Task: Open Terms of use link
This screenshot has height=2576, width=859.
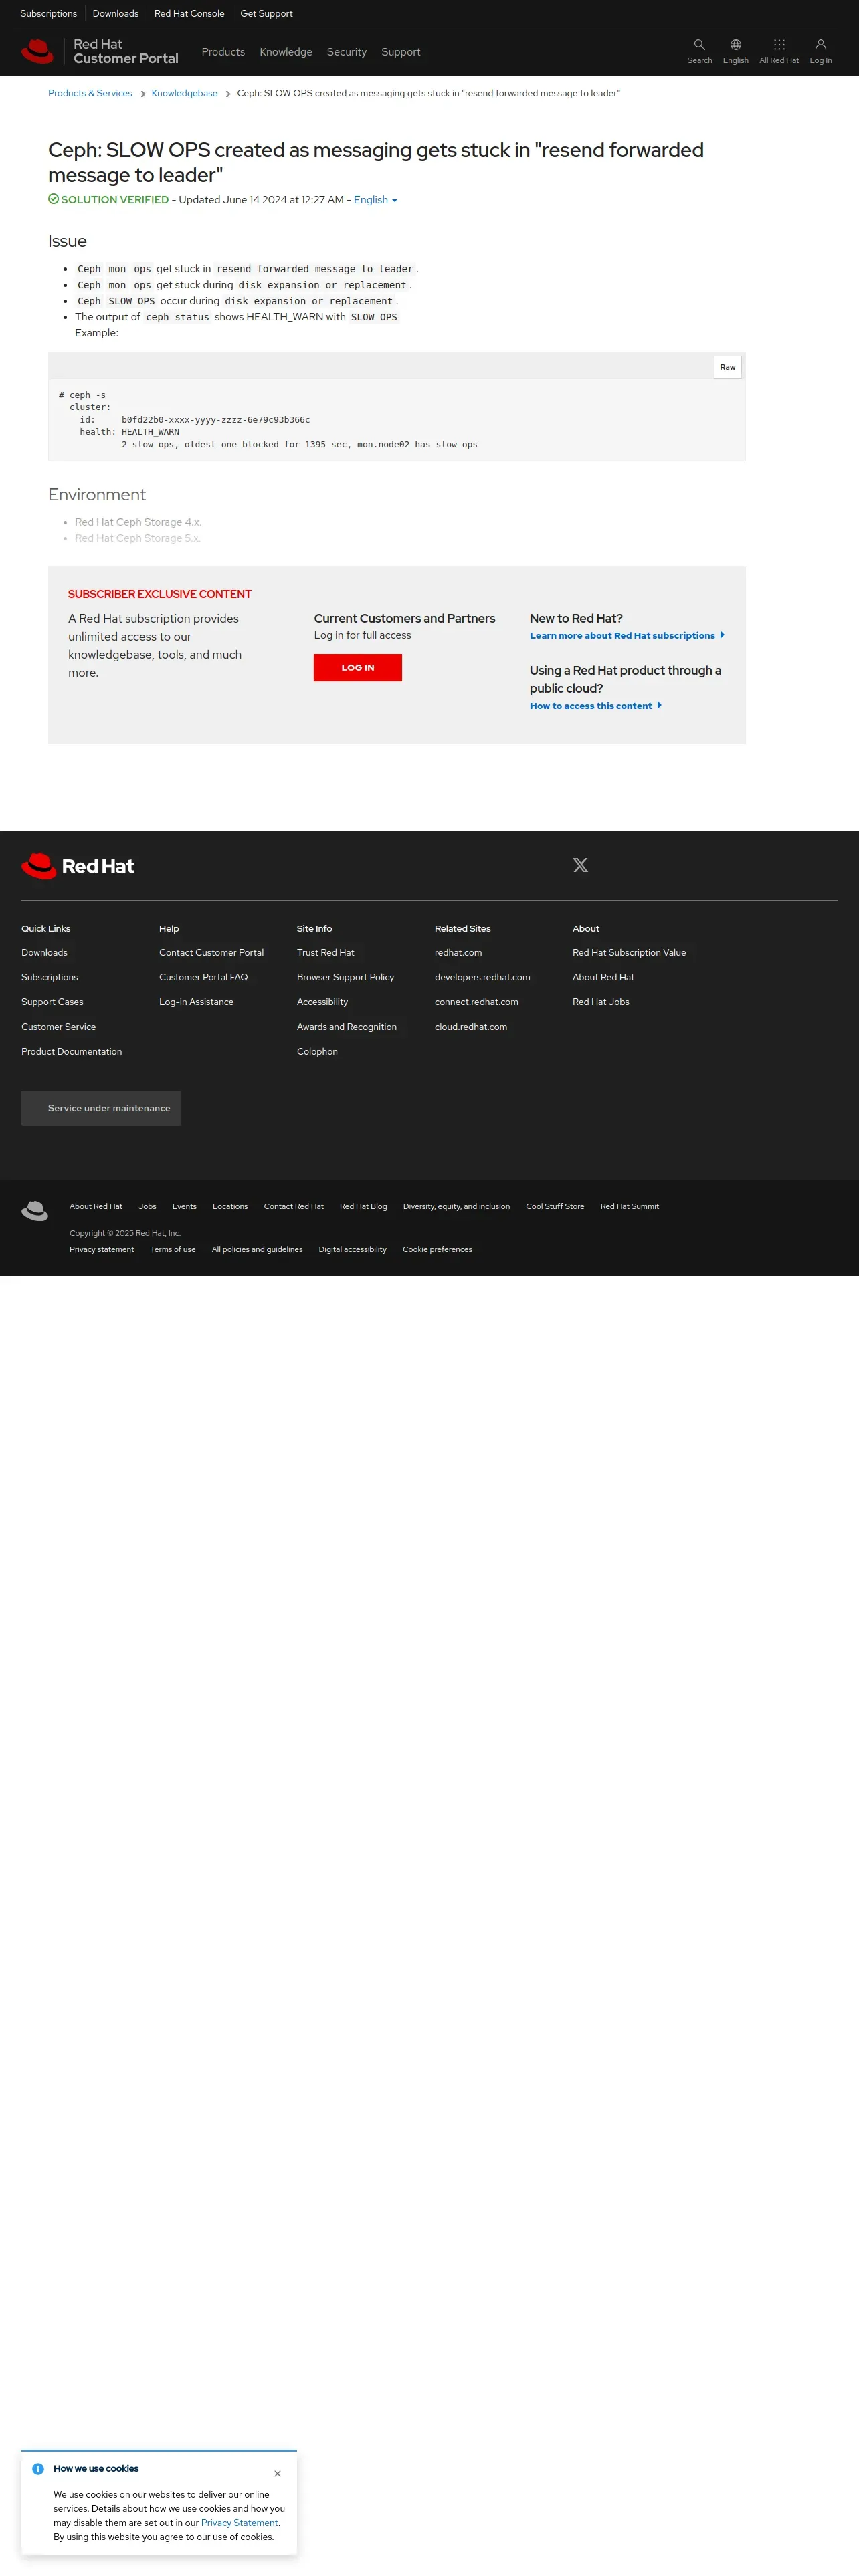Action: pyautogui.click(x=173, y=1250)
